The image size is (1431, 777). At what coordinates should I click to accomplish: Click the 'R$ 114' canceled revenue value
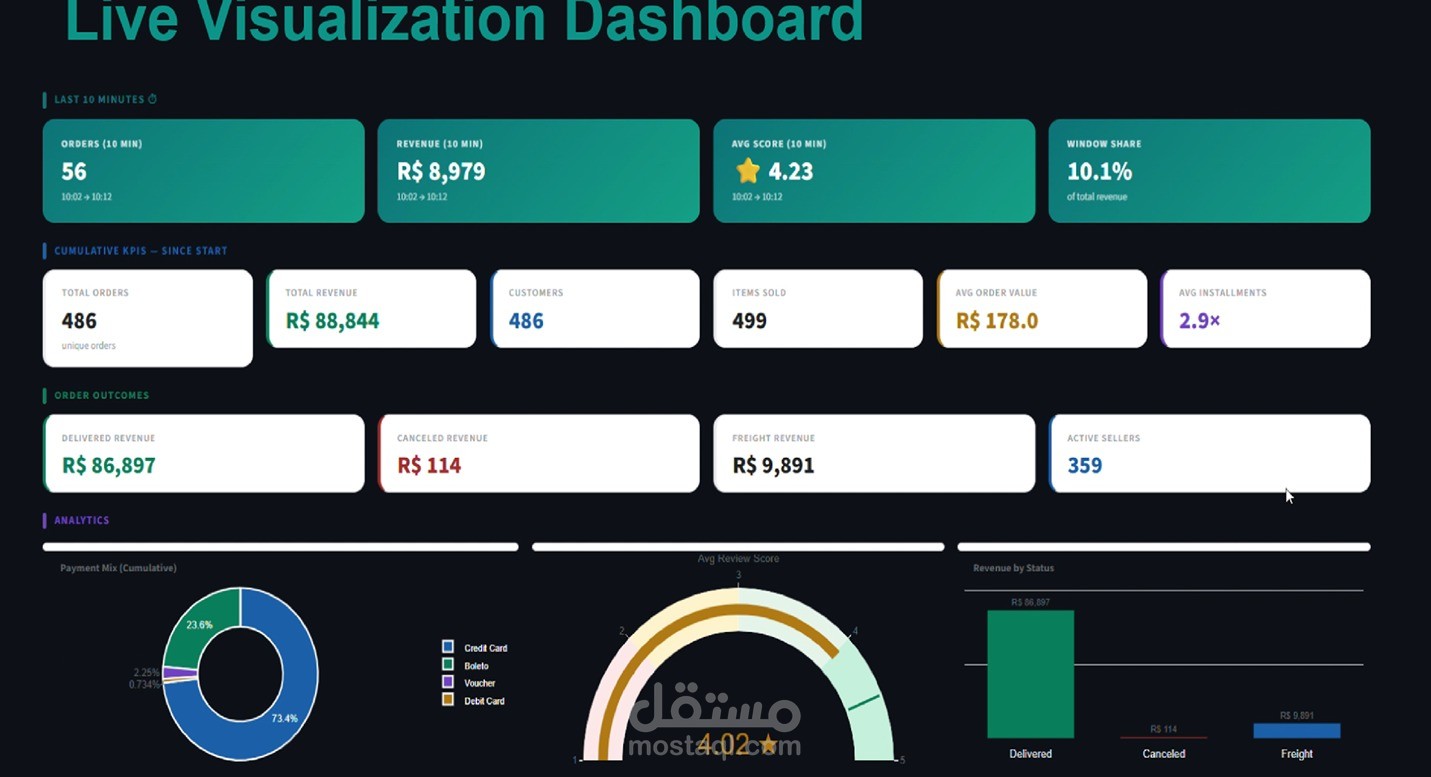click(x=429, y=465)
